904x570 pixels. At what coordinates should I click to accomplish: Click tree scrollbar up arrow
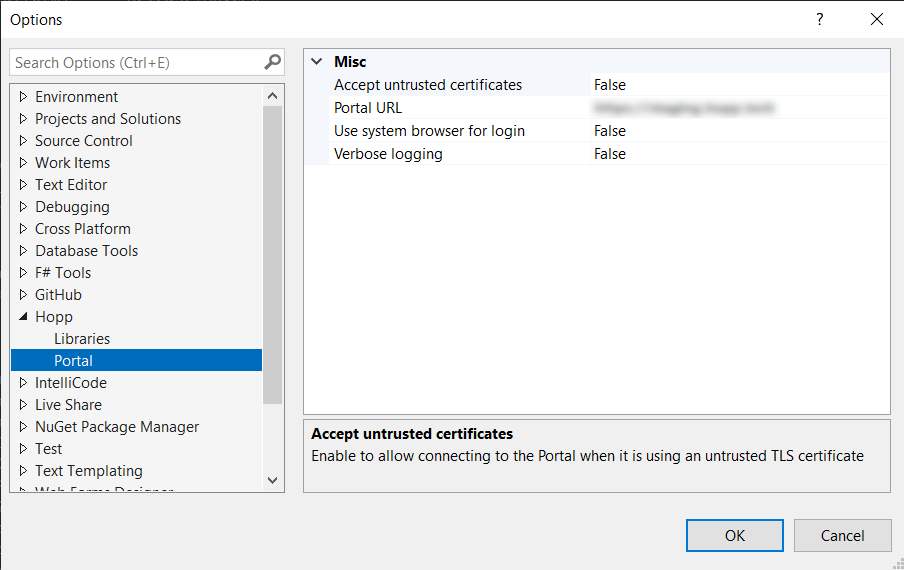click(273, 96)
